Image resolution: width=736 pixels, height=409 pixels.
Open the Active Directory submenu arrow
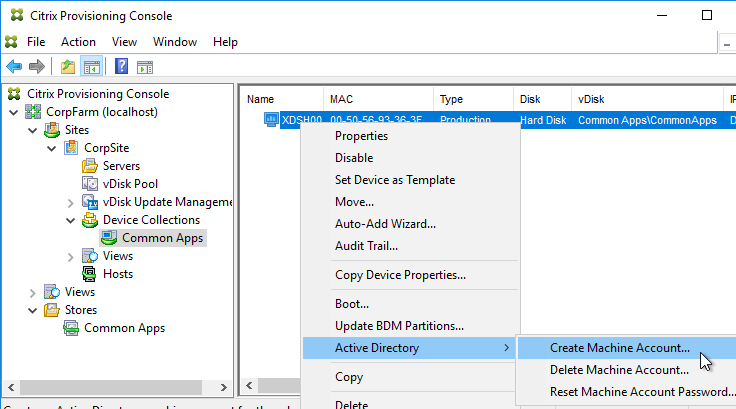click(506, 348)
